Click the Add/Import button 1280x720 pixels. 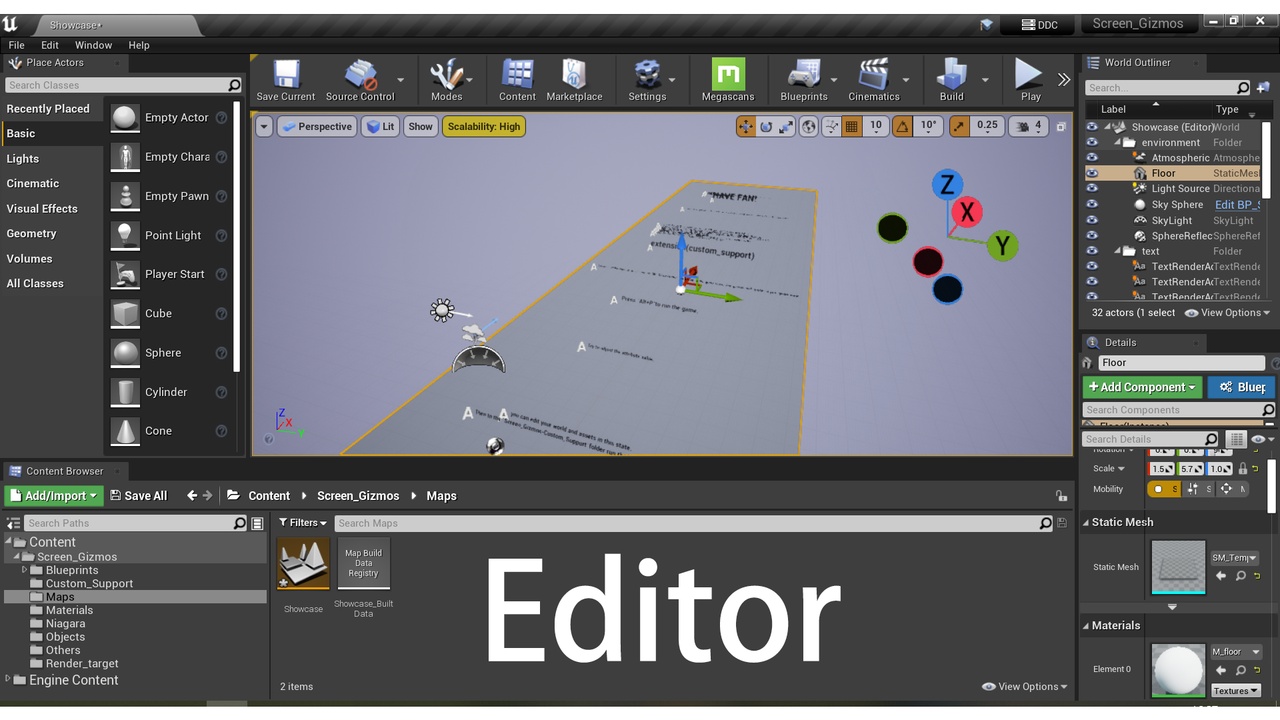tap(54, 496)
